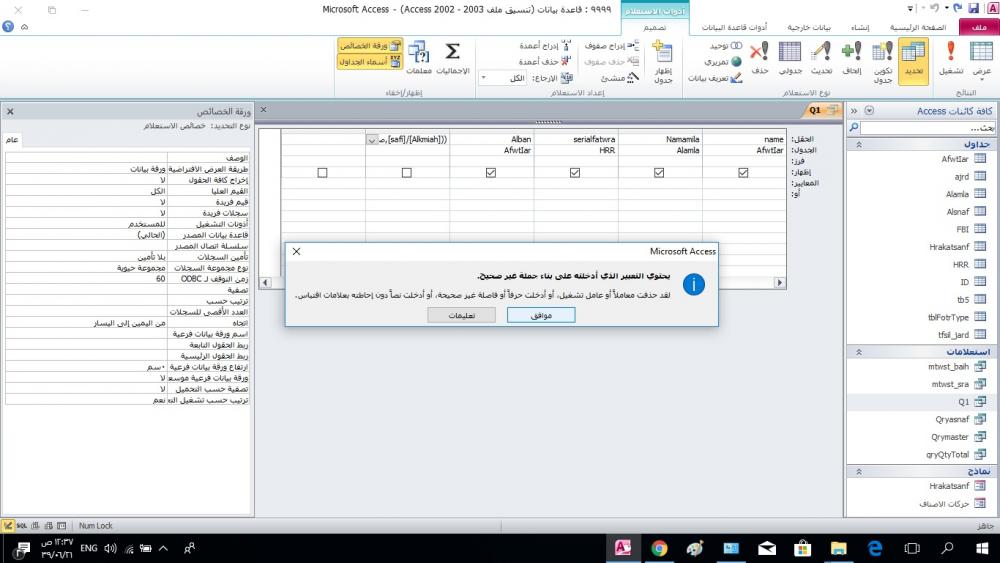Click the Help (تعليمات) button in dialog
The image size is (1000, 563).
(461, 314)
